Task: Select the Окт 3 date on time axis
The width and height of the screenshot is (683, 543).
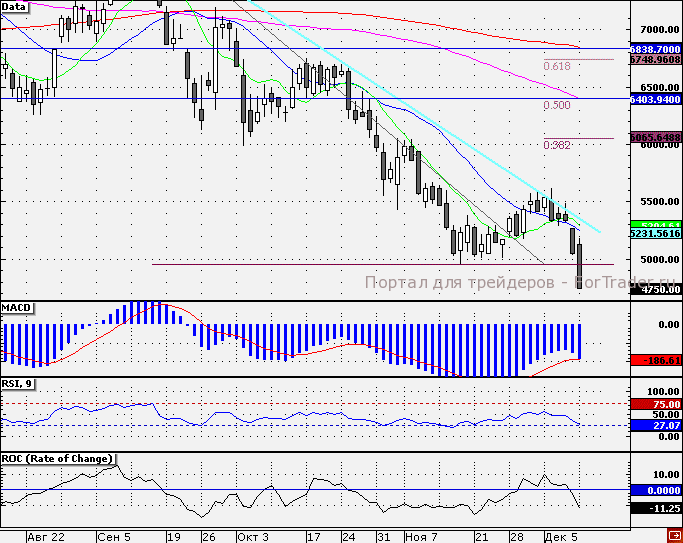Action: (x=252, y=537)
